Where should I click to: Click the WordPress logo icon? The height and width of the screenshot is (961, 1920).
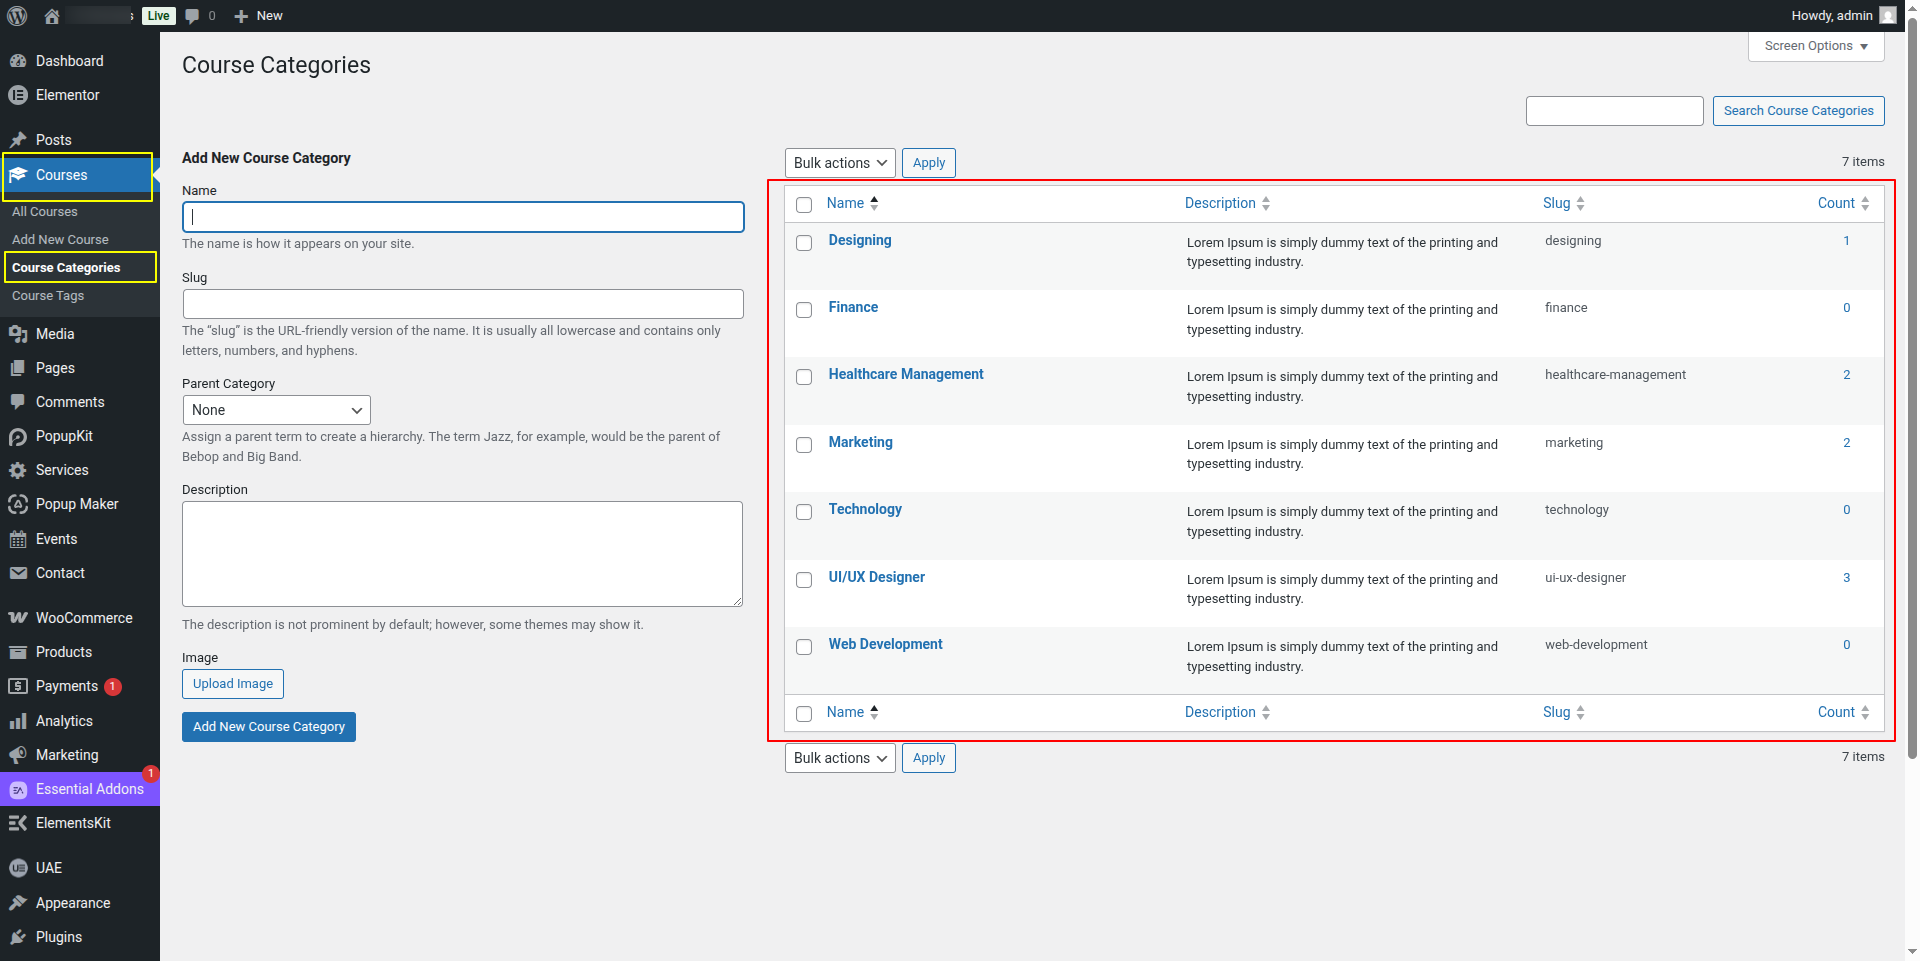click(x=17, y=16)
